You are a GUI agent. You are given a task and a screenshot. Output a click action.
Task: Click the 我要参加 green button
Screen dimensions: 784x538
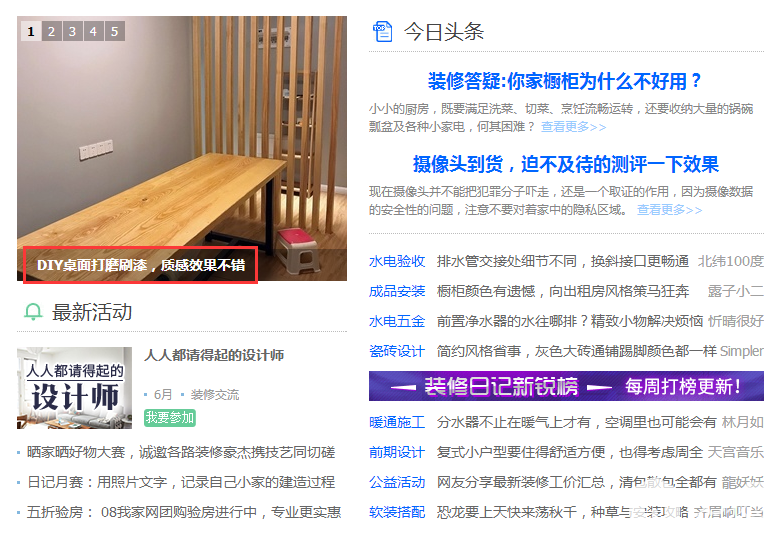(170, 418)
